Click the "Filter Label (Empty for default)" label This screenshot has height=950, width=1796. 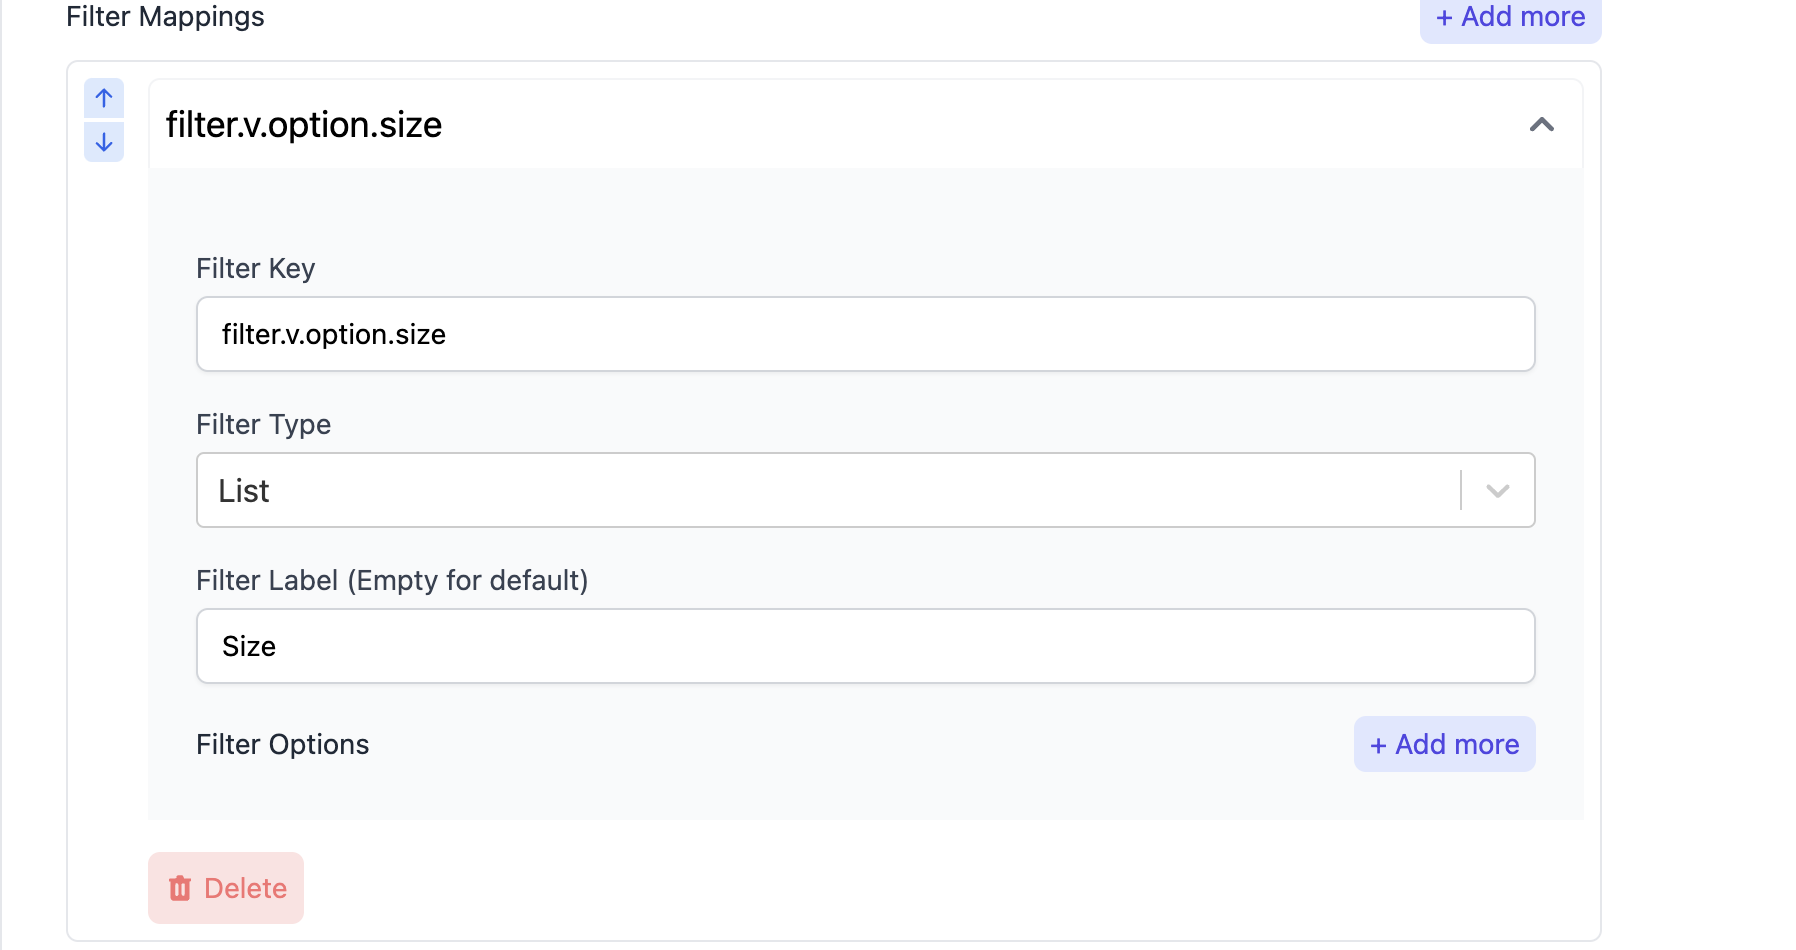pyautogui.click(x=392, y=580)
